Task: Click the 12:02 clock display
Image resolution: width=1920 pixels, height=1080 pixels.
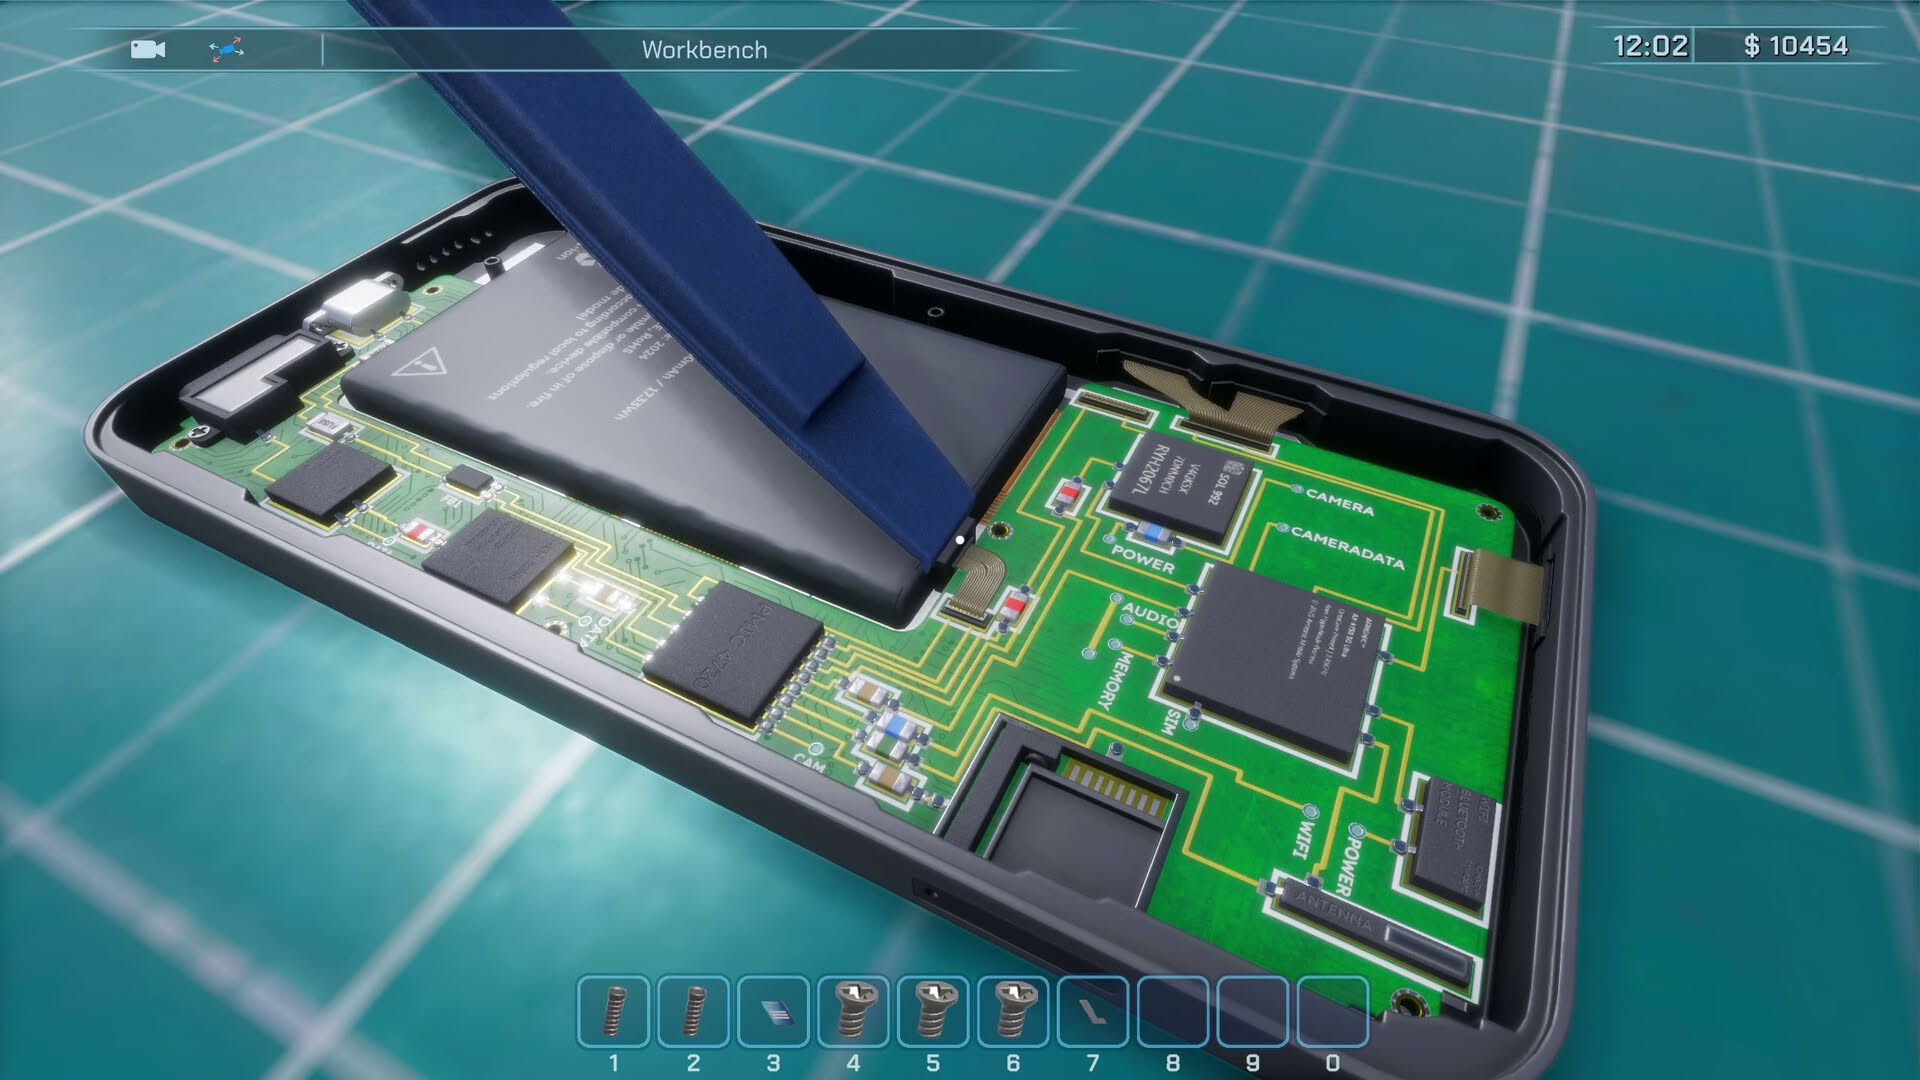Action: (x=1650, y=46)
